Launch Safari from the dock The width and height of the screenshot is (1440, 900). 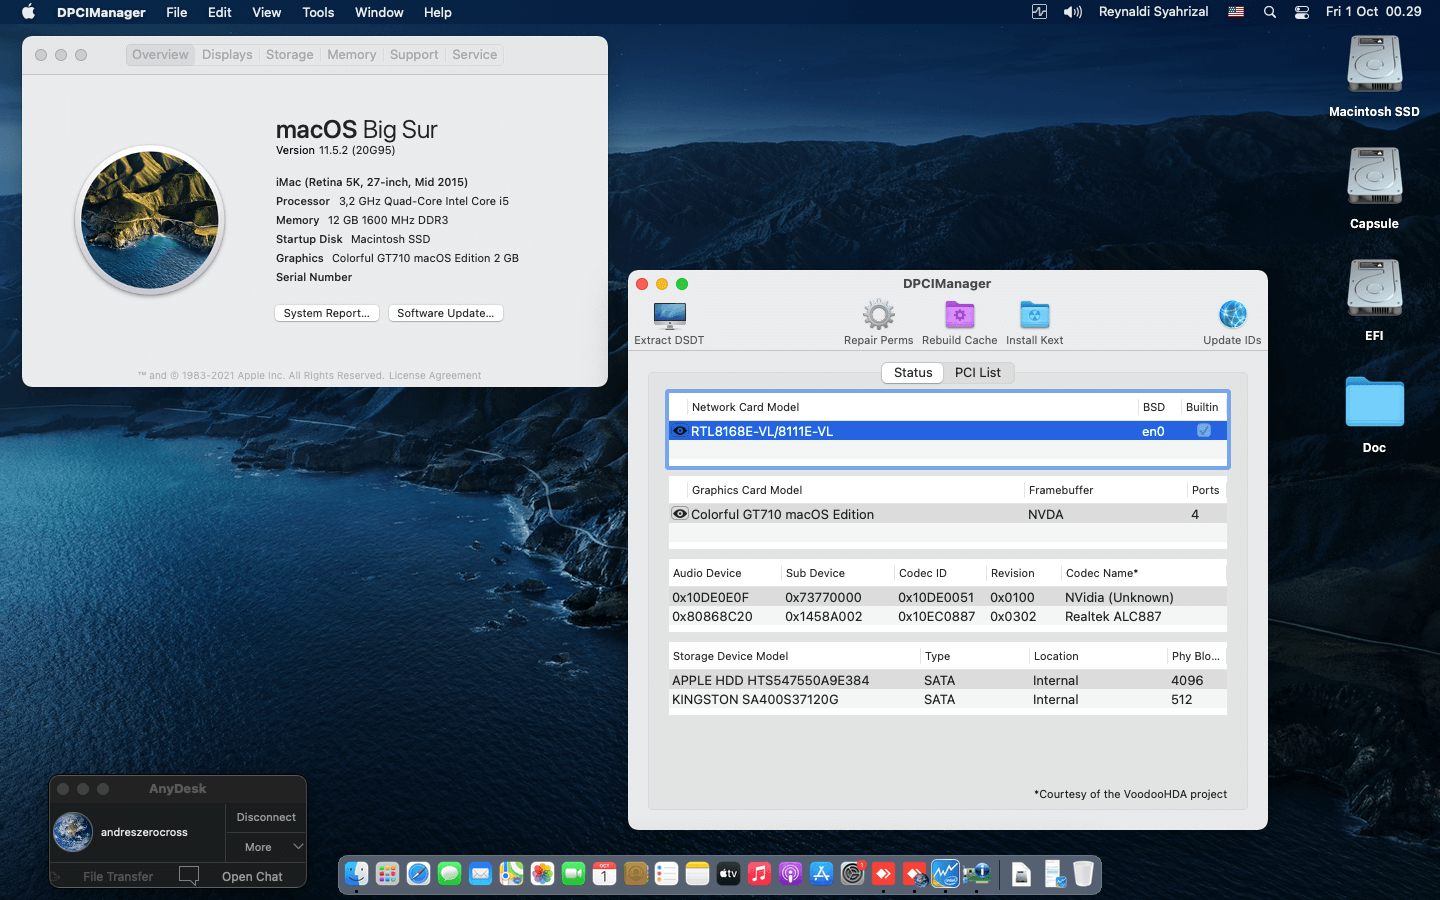[x=418, y=874]
